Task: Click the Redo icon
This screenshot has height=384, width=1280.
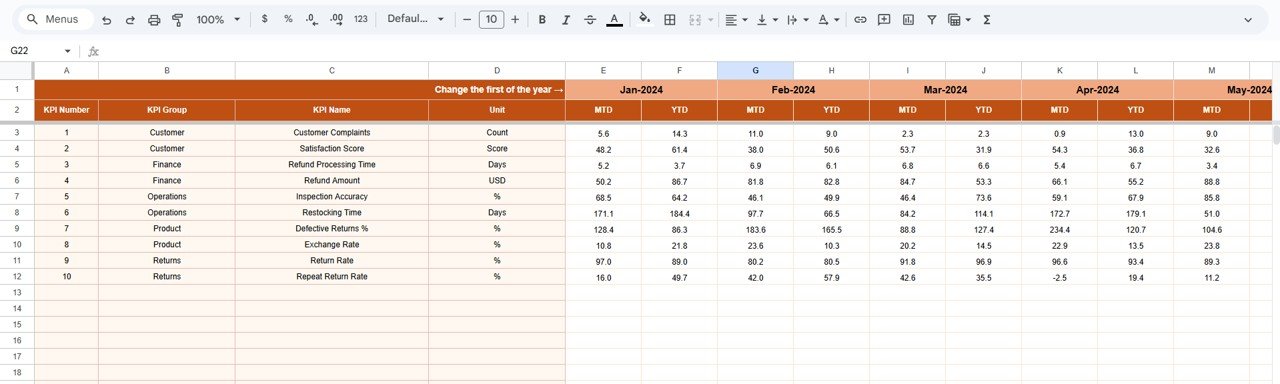Action: (x=130, y=19)
